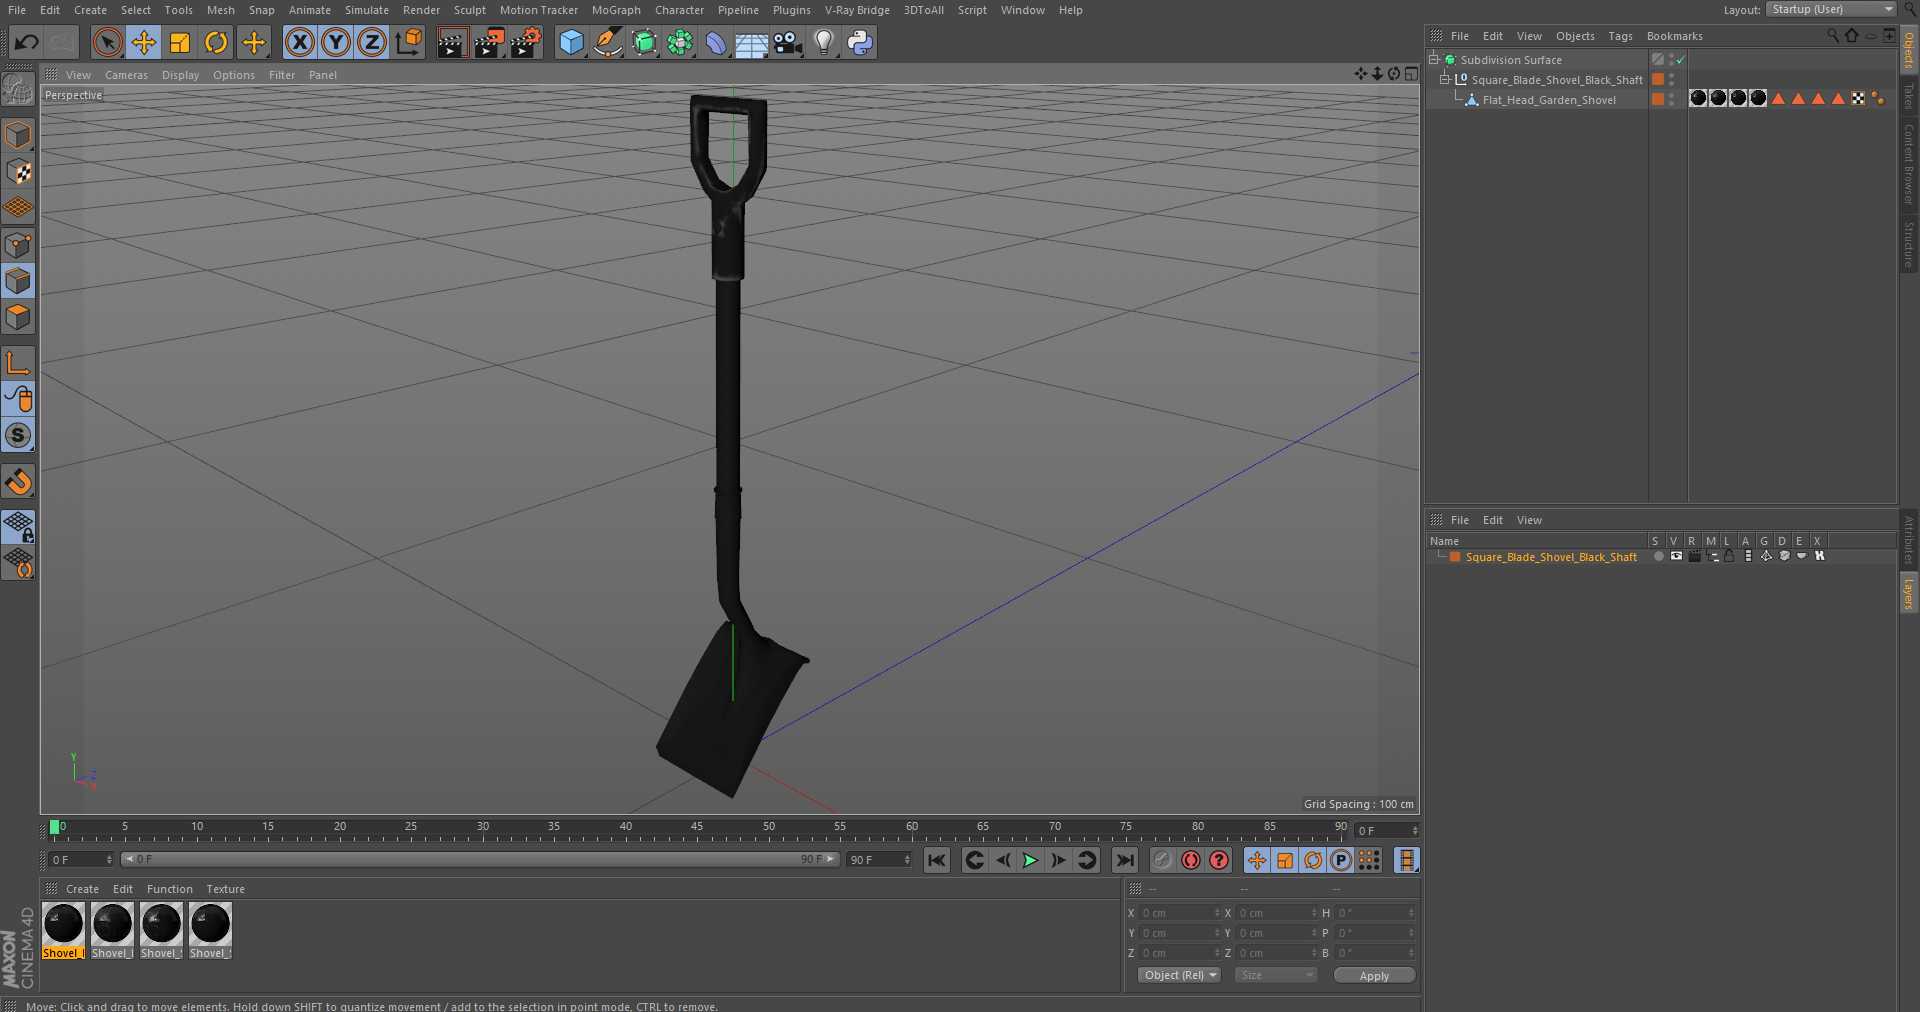Select the first Shovel material thumbnail
This screenshot has width=1920, height=1012.
click(63, 931)
